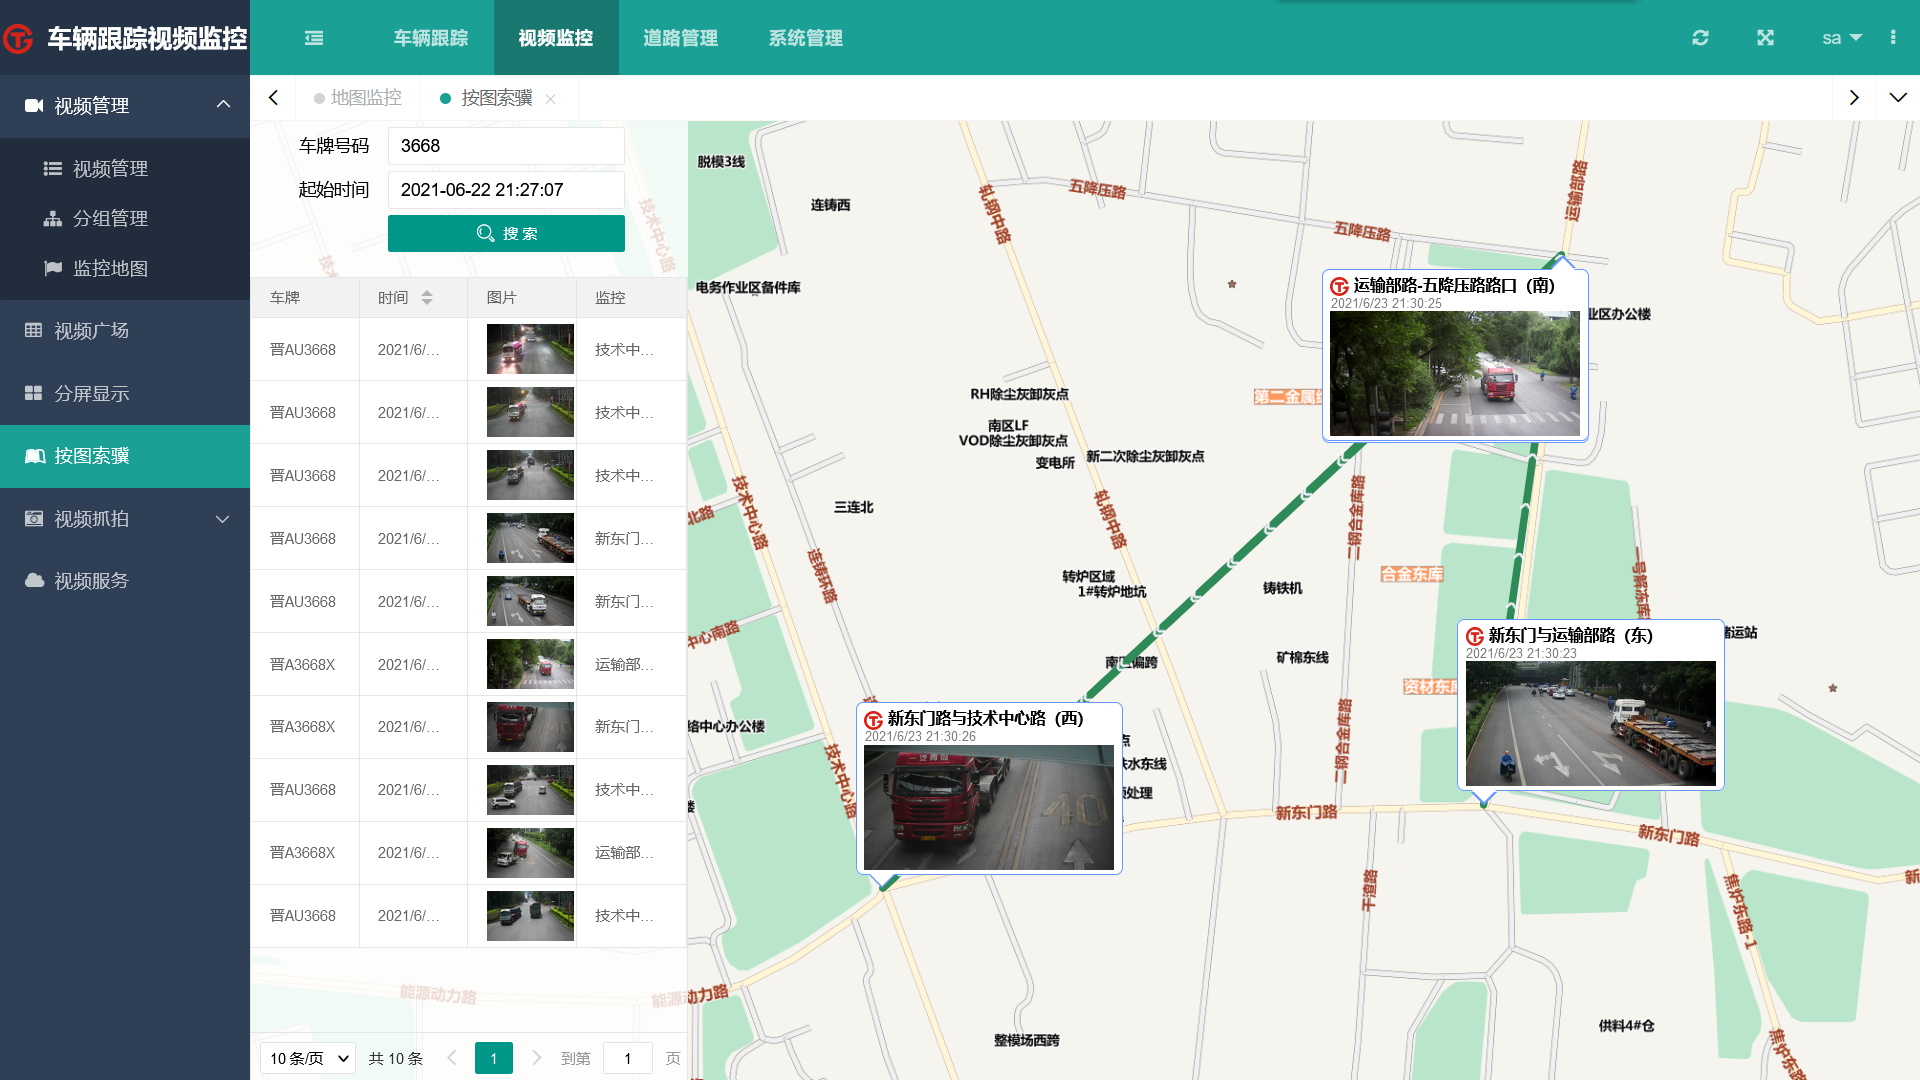Click the refresh icon in top bar
Image resolution: width=1920 pixels, height=1080 pixels.
(x=1700, y=38)
